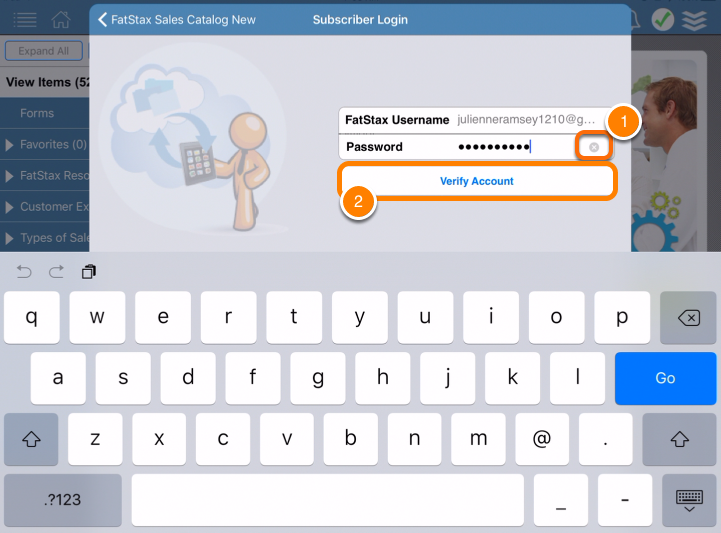Expand the Favorites (0) category

pyautogui.click(x=45, y=144)
